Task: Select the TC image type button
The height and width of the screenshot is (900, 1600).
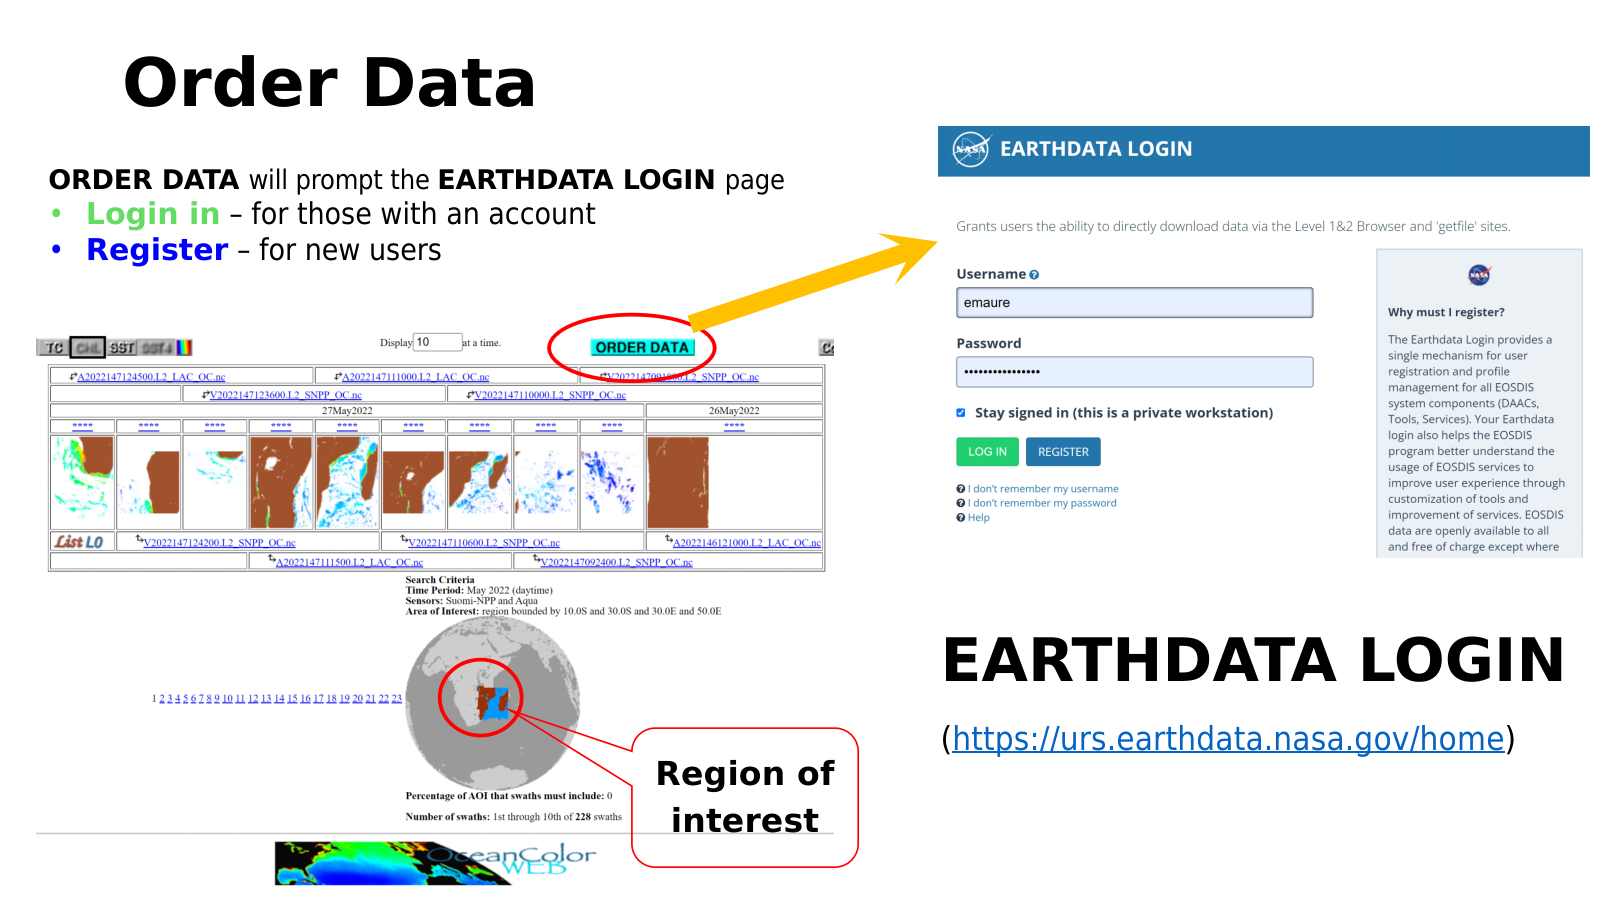Action: coord(53,347)
